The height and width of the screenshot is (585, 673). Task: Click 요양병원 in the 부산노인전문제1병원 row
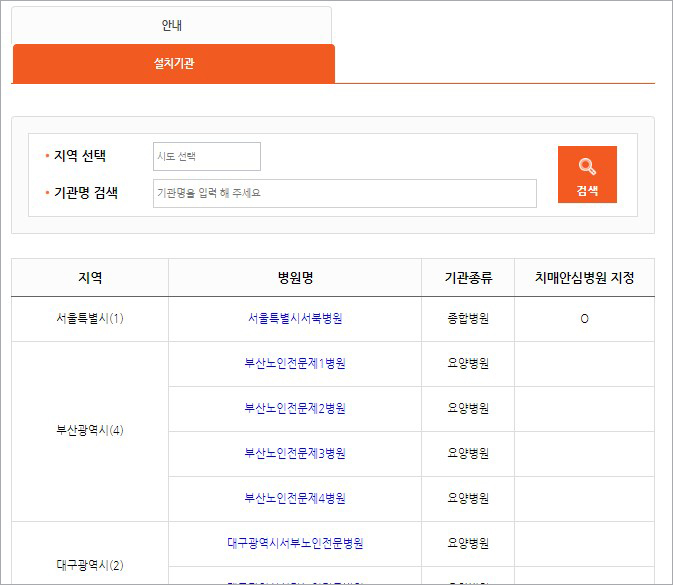pyautogui.click(x=468, y=364)
